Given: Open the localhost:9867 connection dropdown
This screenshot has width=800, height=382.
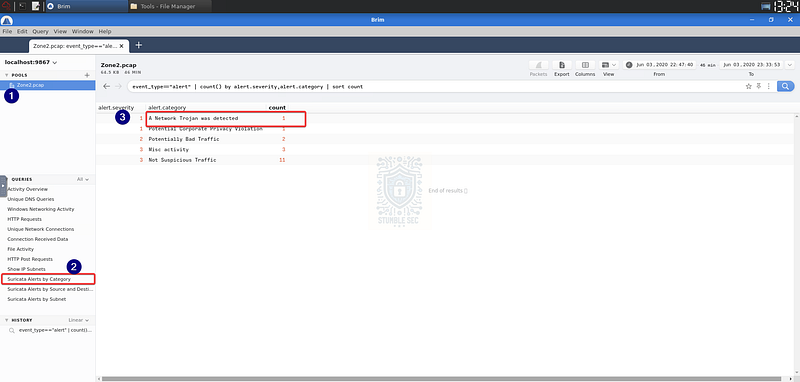Looking at the screenshot, I should [x=31, y=62].
